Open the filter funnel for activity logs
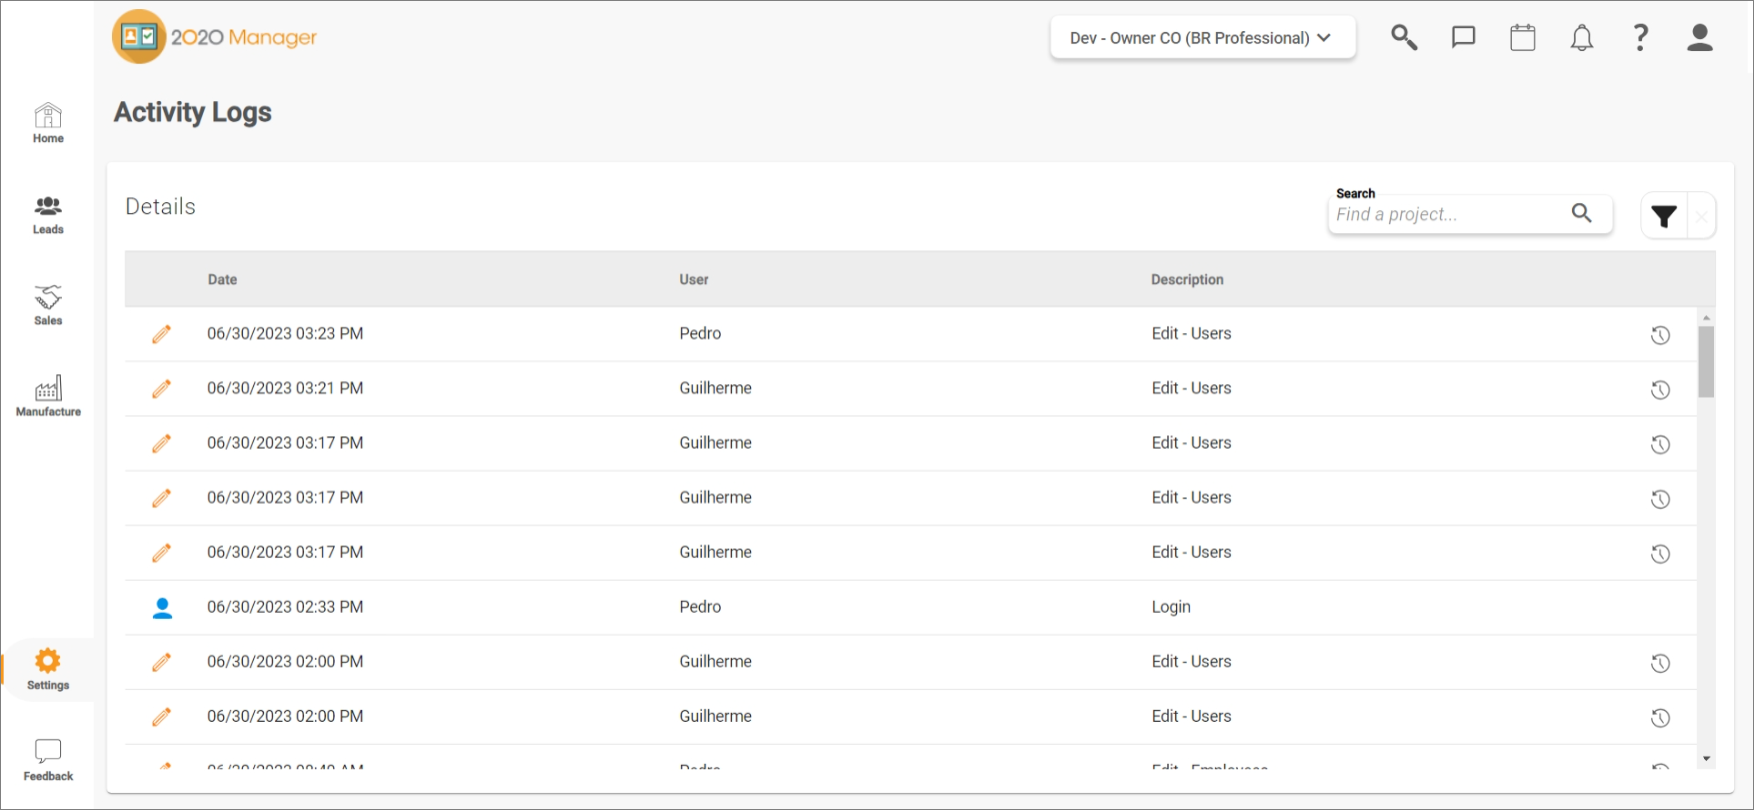The width and height of the screenshot is (1754, 810). click(1664, 216)
